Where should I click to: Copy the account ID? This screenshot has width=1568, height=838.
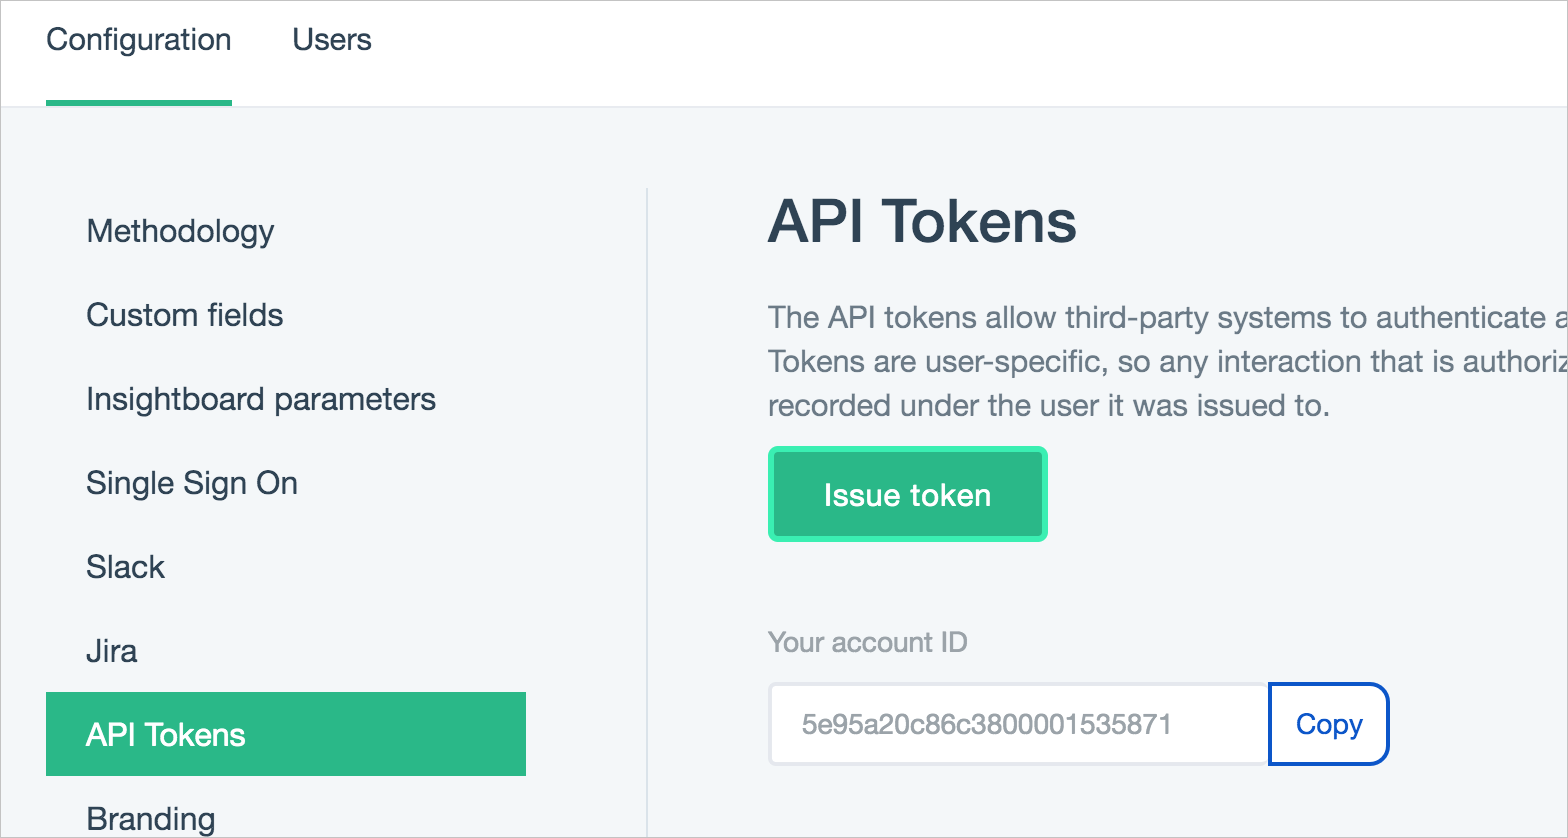[1328, 724]
